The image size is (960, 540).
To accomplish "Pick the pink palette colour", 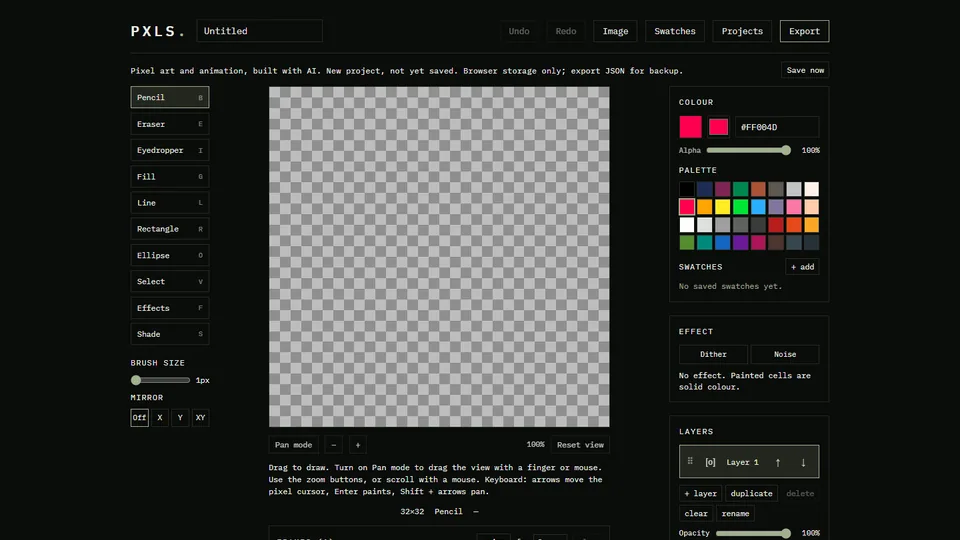I will [x=793, y=207].
